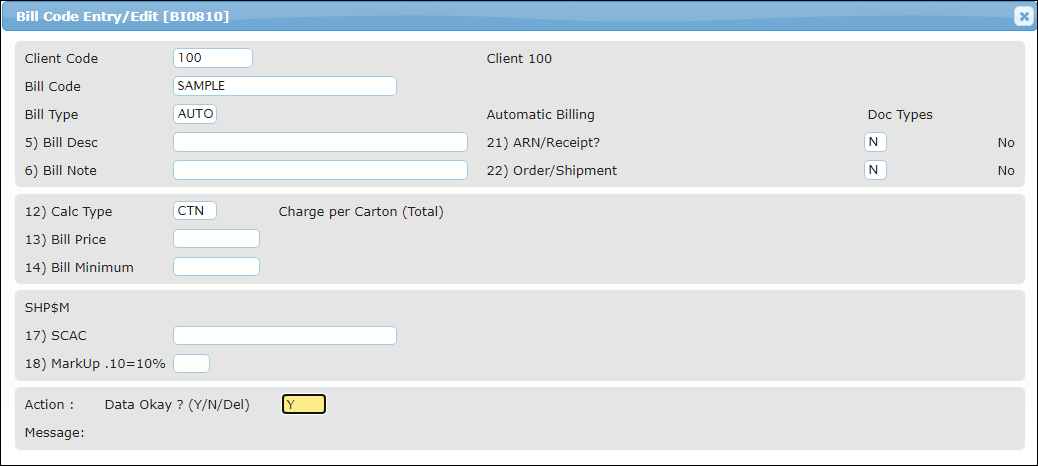Click the MarkUp percentage field

tap(191, 363)
